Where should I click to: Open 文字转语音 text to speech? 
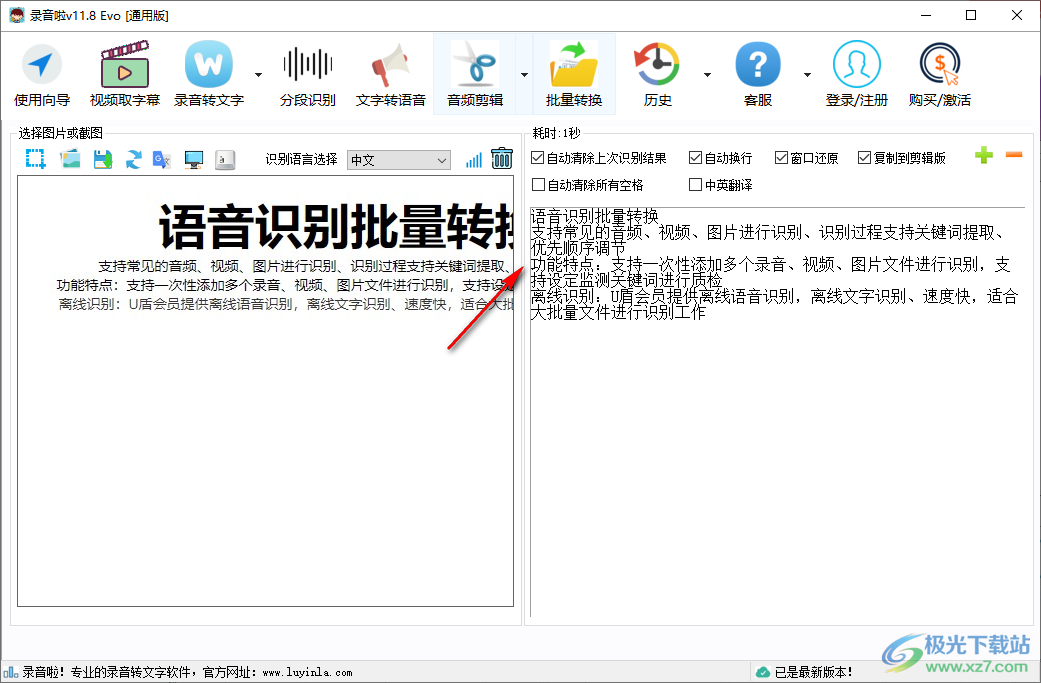[x=390, y=74]
